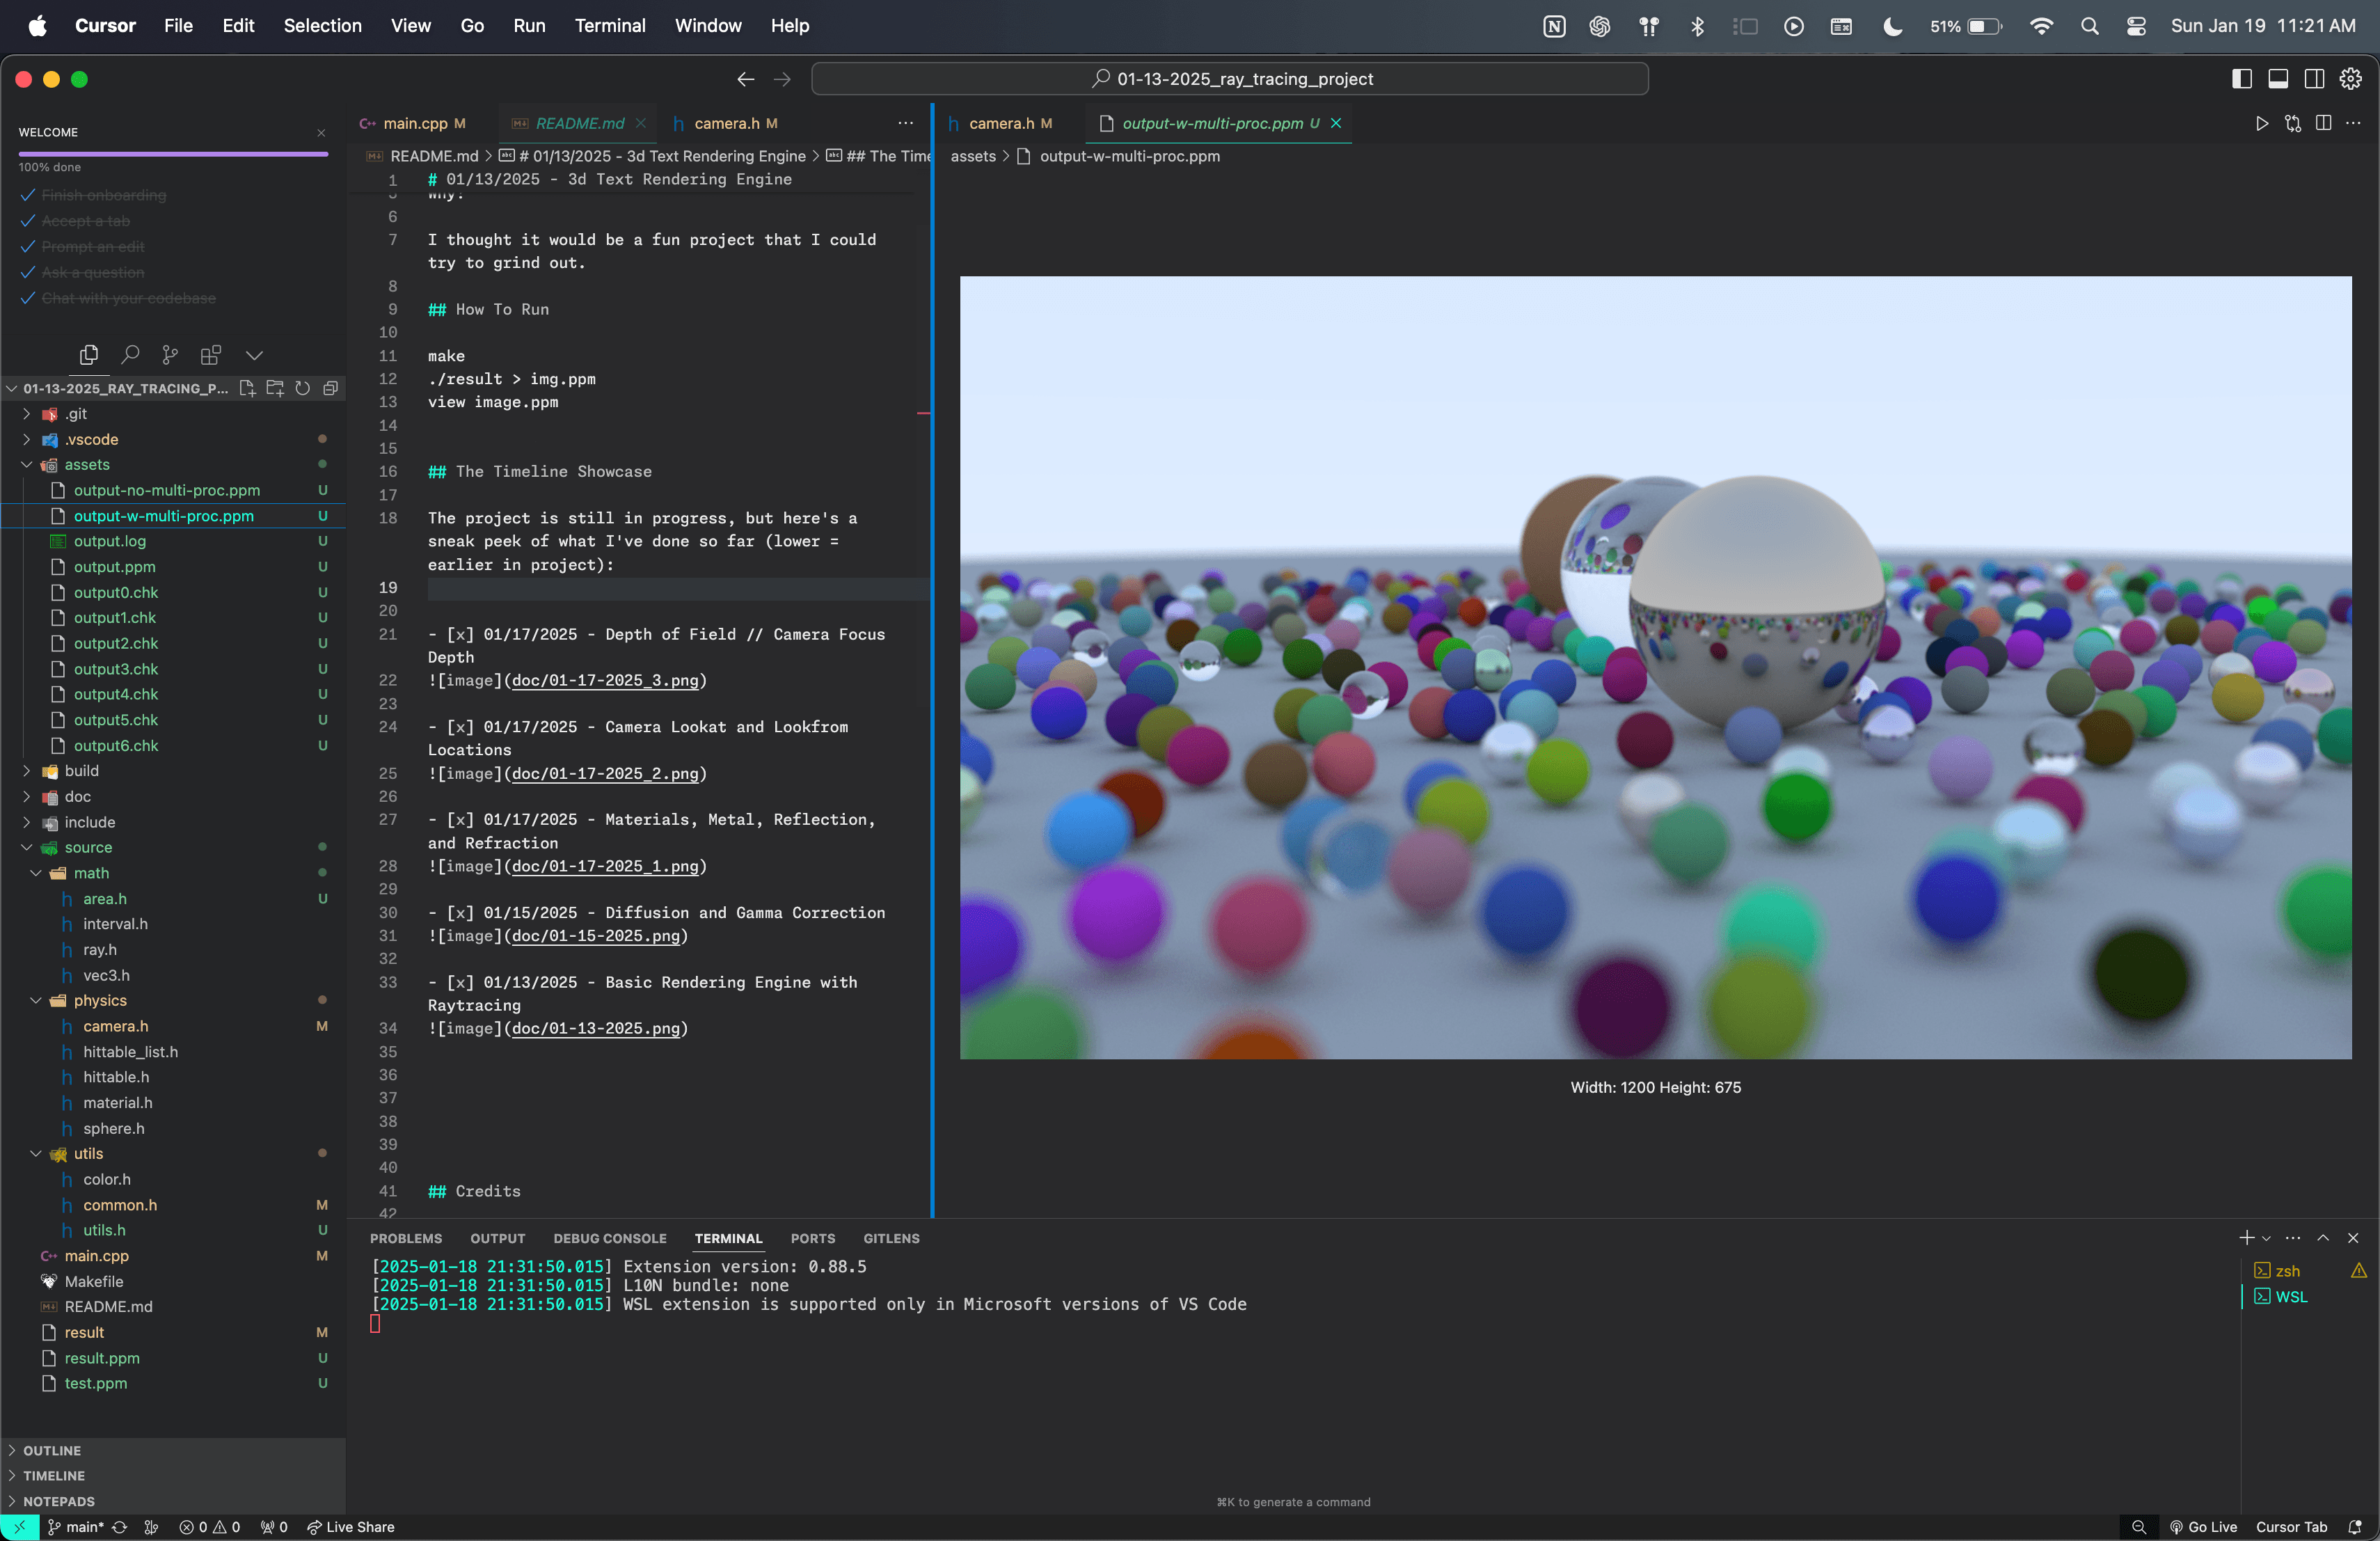Toggle the secondary side bar layout icon
The height and width of the screenshot is (1541, 2380).
(x=2314, y=79)
